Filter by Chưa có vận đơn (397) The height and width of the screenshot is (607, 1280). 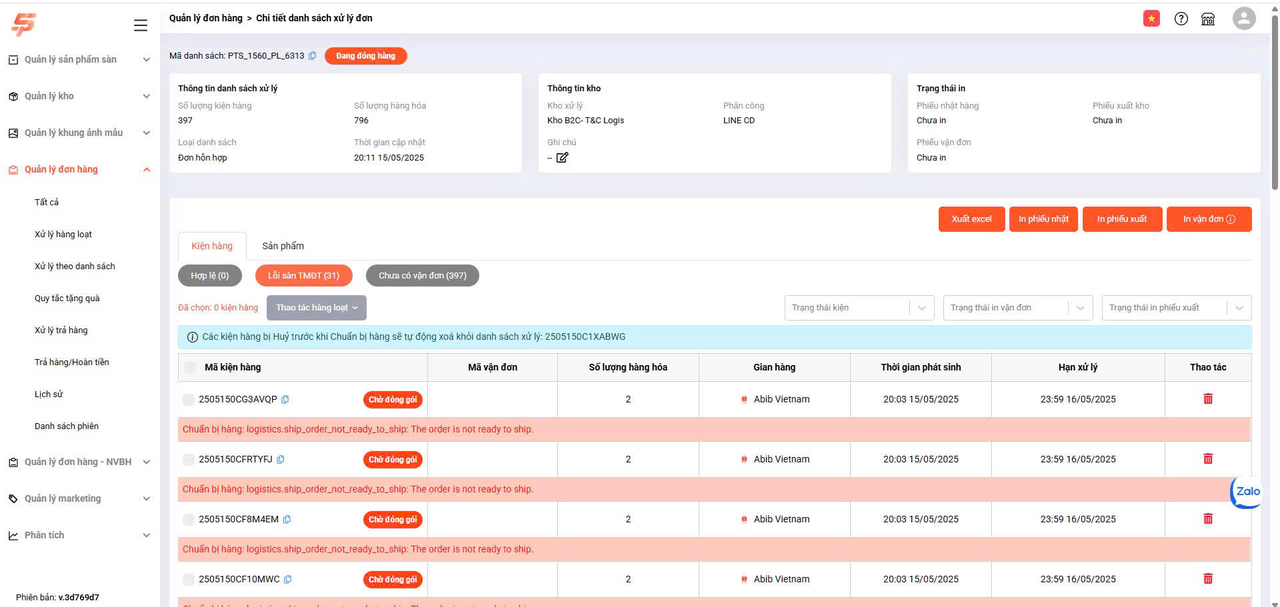[x=422, y=276]
